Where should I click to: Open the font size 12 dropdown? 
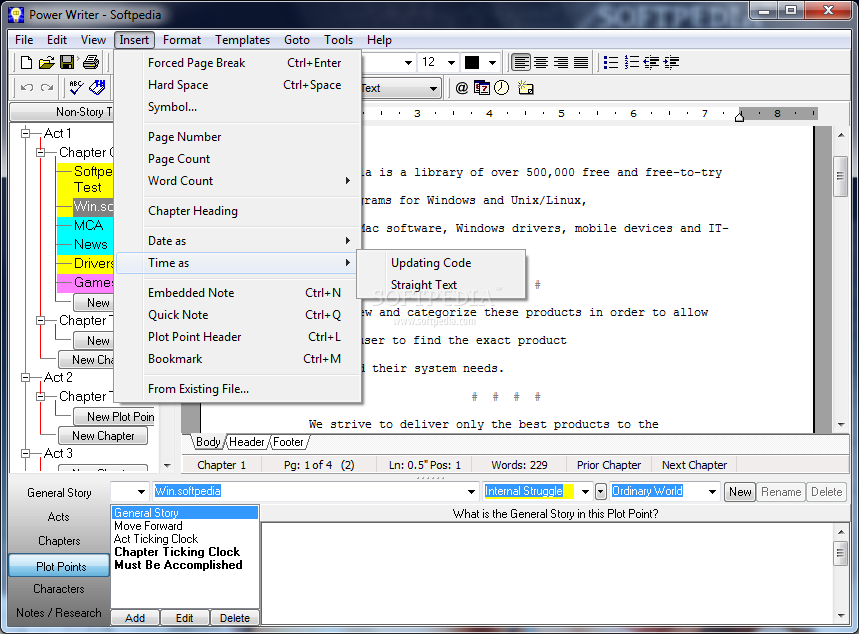tap(451, 62)
